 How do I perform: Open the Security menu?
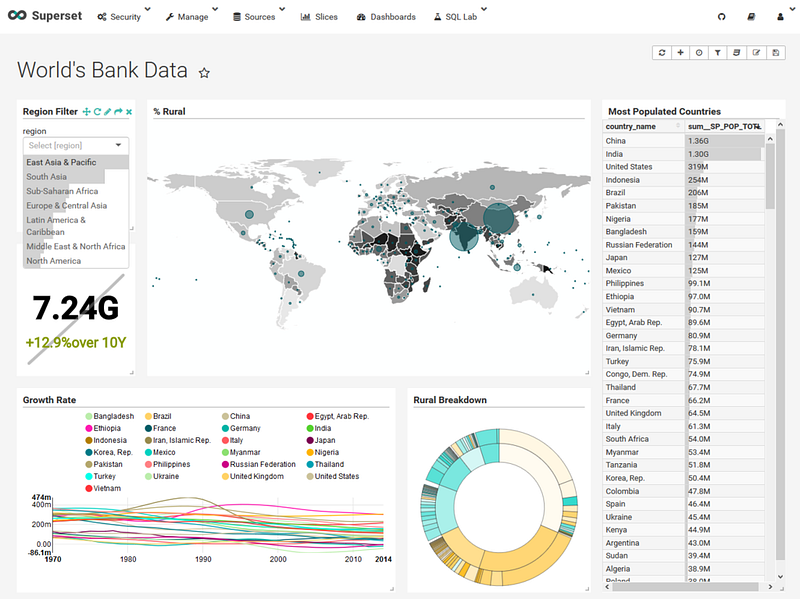119,17
